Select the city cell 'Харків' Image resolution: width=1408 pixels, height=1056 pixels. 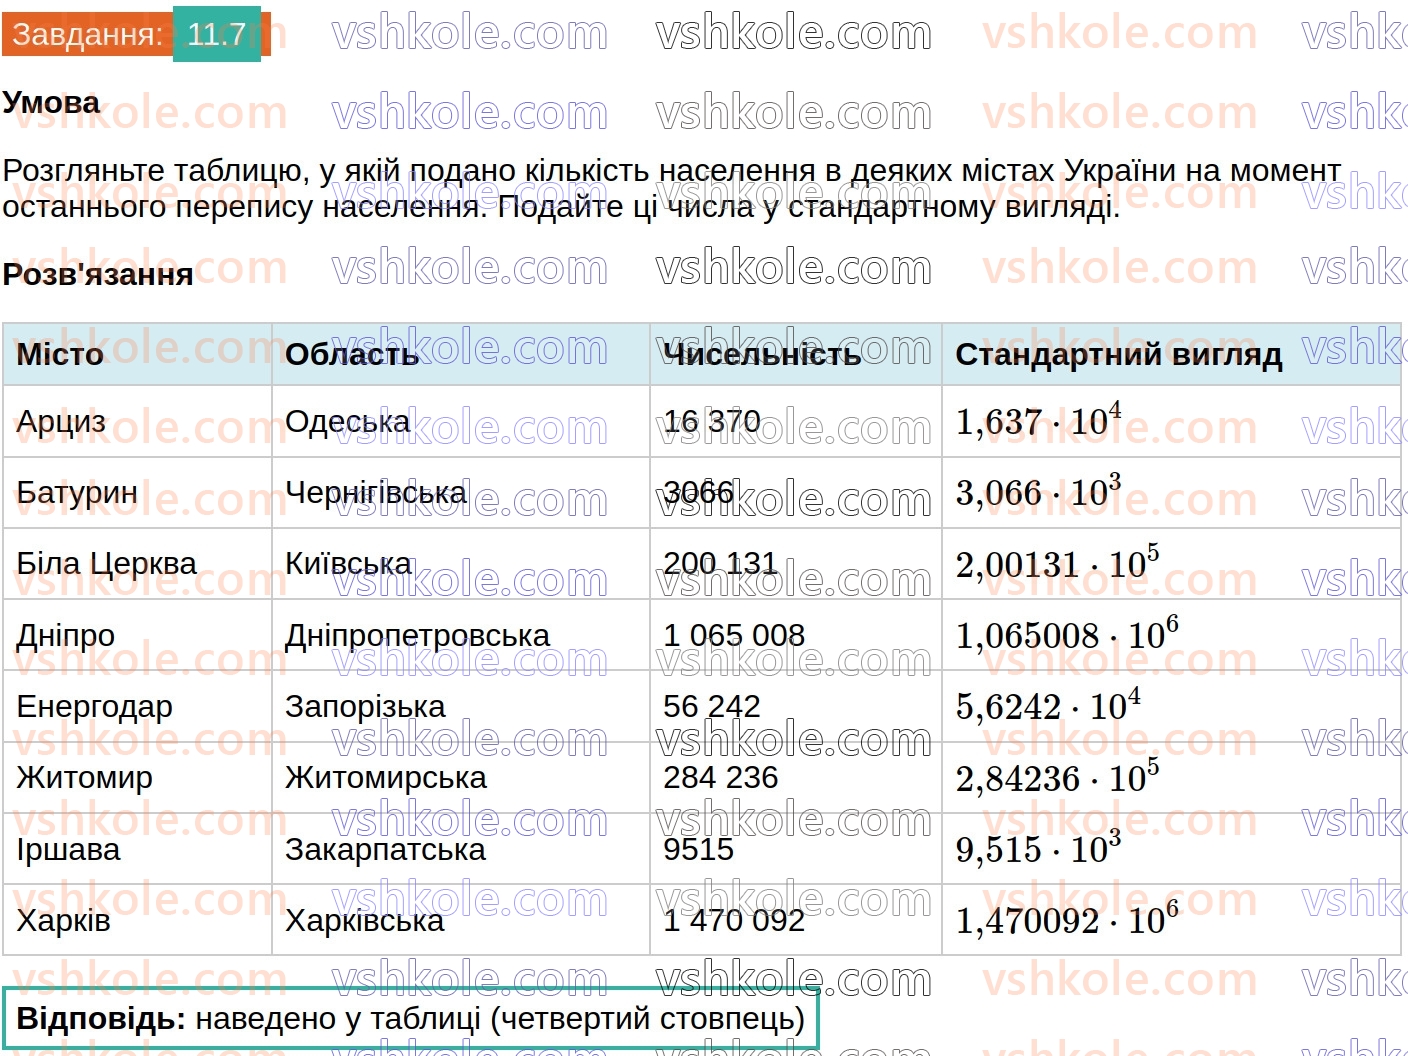click(x=63, y=921)
